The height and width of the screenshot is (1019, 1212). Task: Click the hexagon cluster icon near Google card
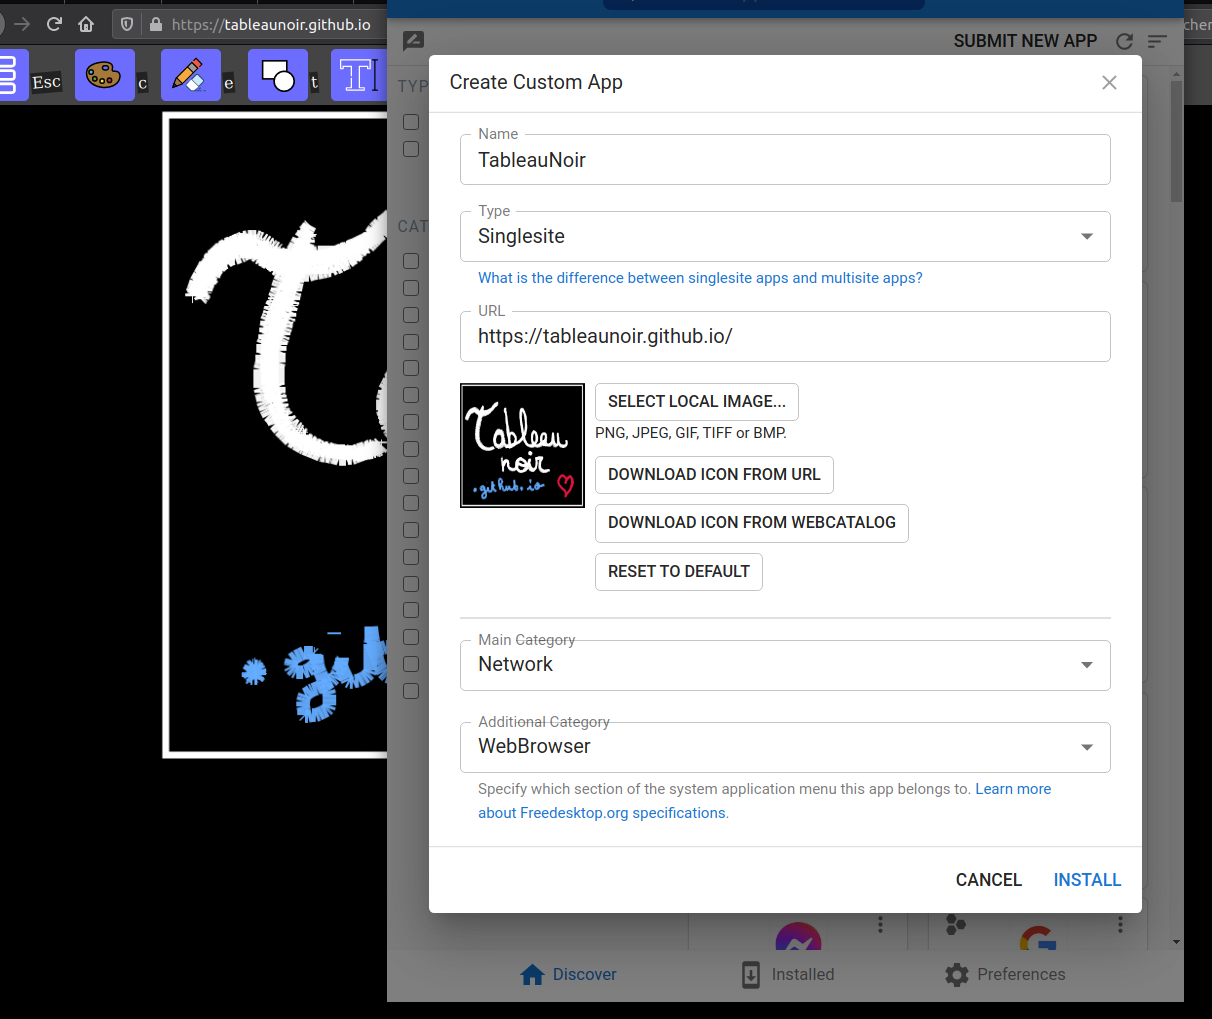[956, 924]
